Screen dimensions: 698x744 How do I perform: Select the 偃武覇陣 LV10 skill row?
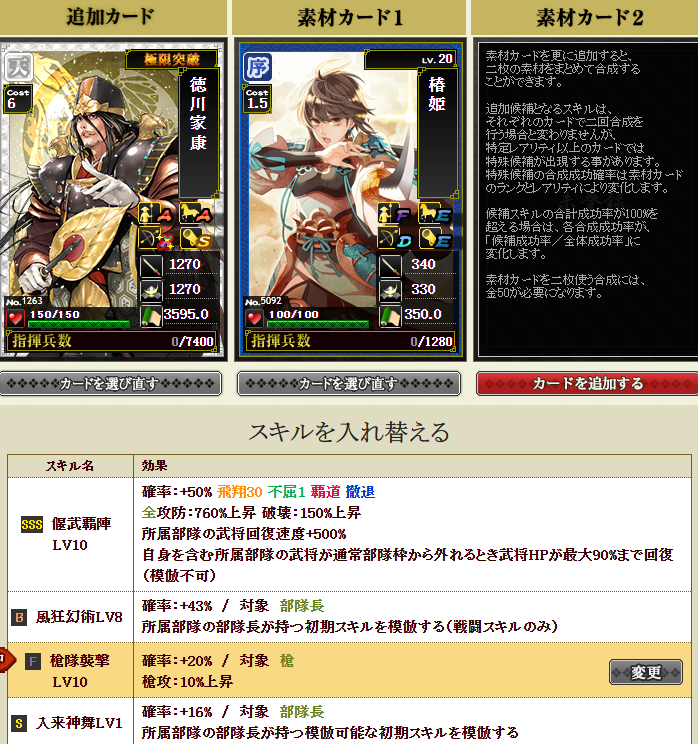click(x=349, y=534)
